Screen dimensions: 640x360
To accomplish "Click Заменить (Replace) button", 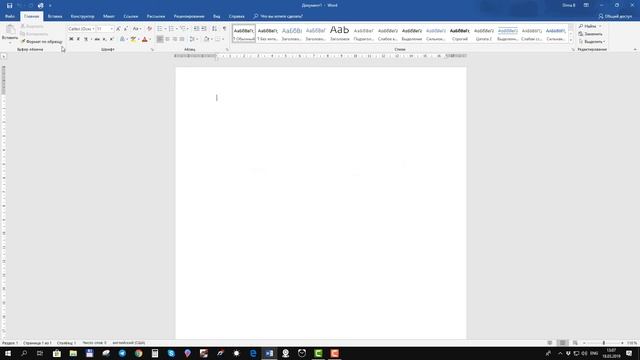I will [x=590, y=34].
